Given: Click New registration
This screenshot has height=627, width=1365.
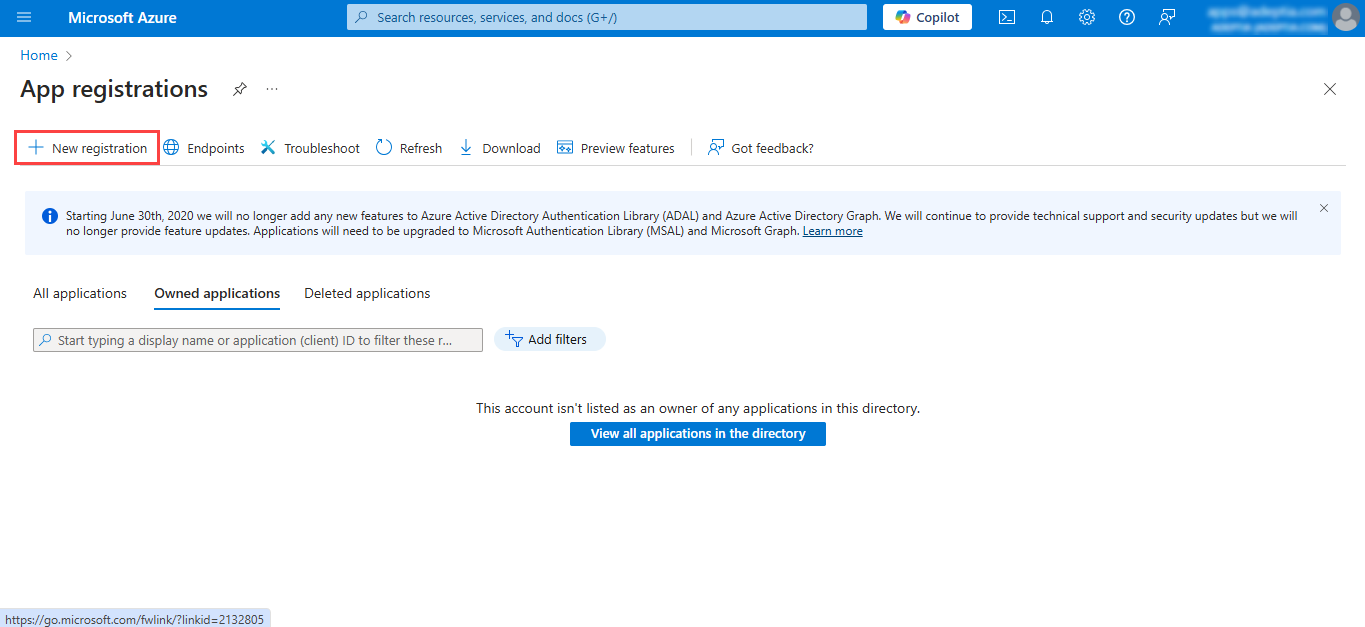Looking at the screenshot, I should (x=87, y=148).
